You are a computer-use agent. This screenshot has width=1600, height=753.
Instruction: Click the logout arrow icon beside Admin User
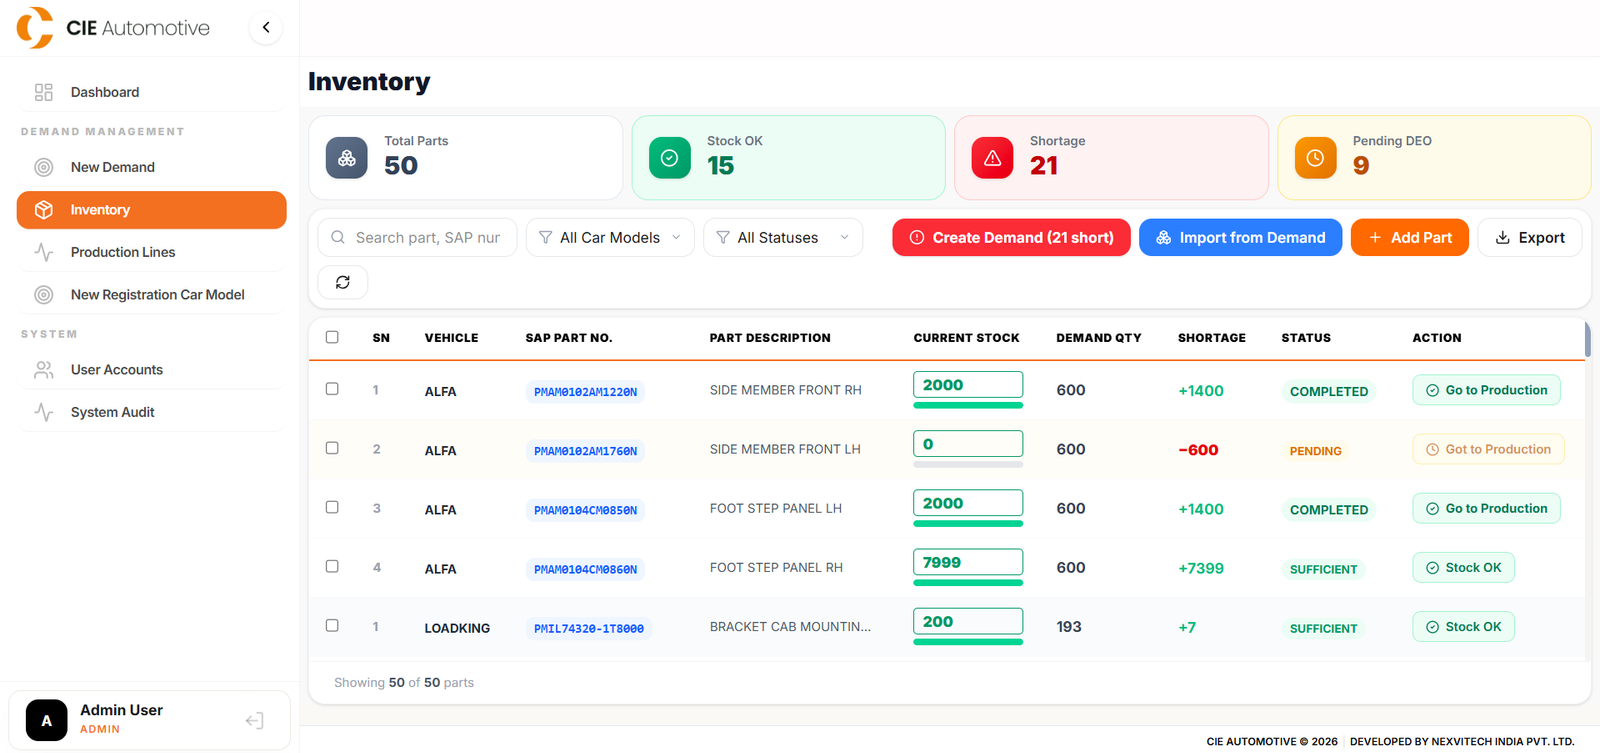(x=254, y=720)
